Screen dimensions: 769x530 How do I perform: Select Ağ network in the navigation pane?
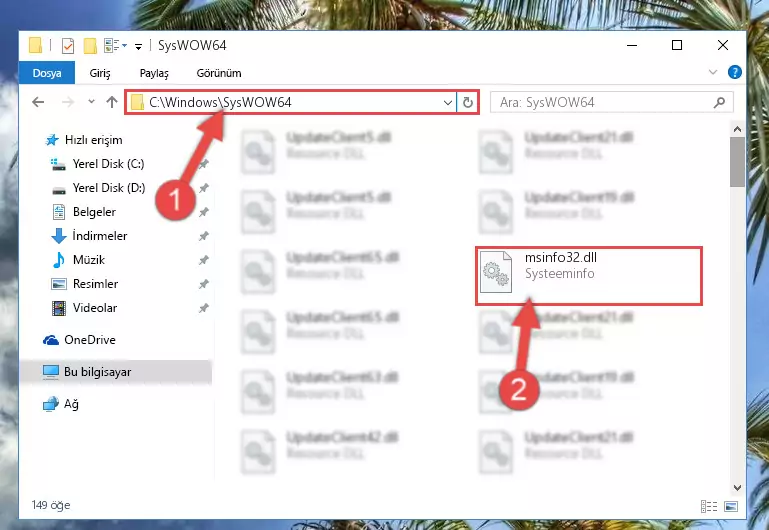coord(61,404)
